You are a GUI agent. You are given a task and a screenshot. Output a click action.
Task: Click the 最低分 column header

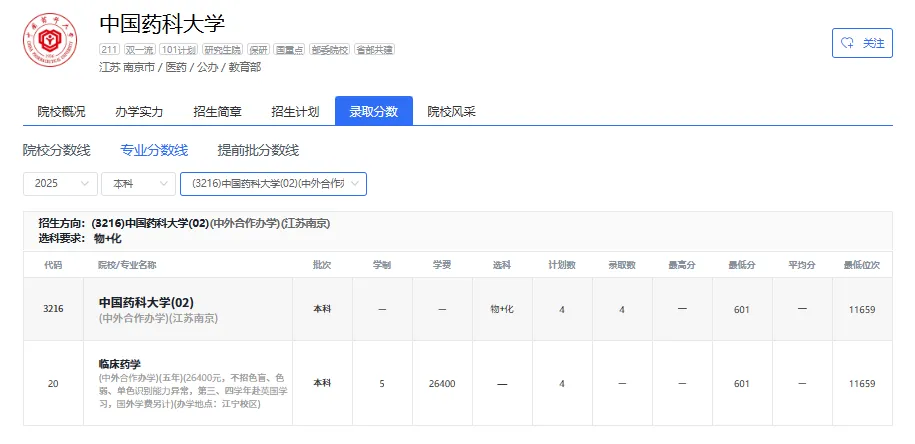[742, 265]
